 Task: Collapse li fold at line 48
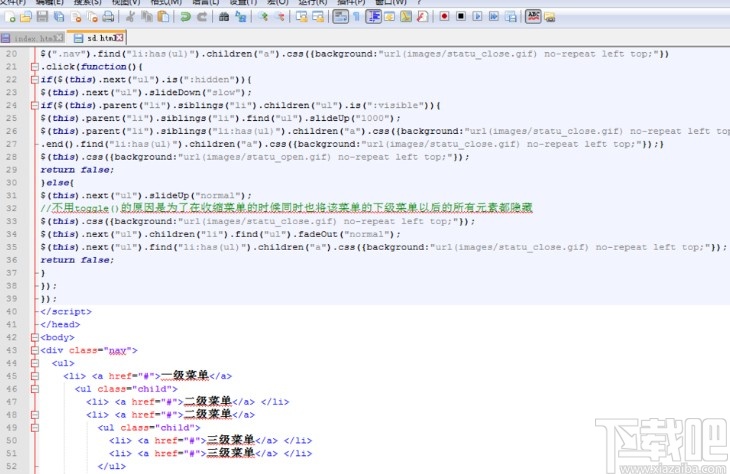click(x=34, y=414)
